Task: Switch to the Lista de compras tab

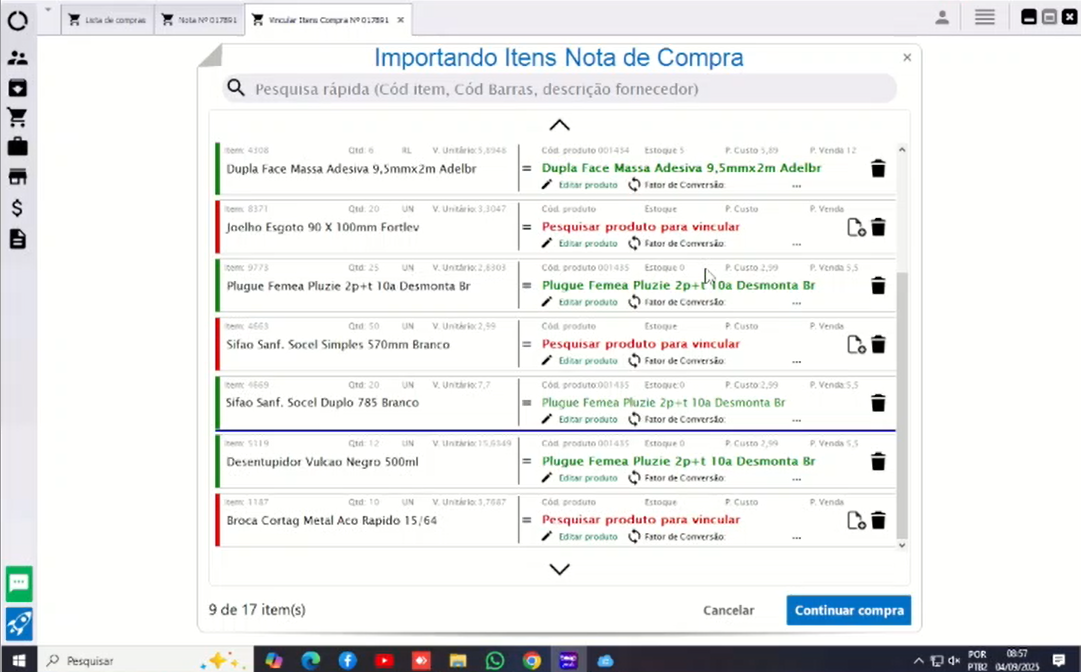Action: click(107, 20)
